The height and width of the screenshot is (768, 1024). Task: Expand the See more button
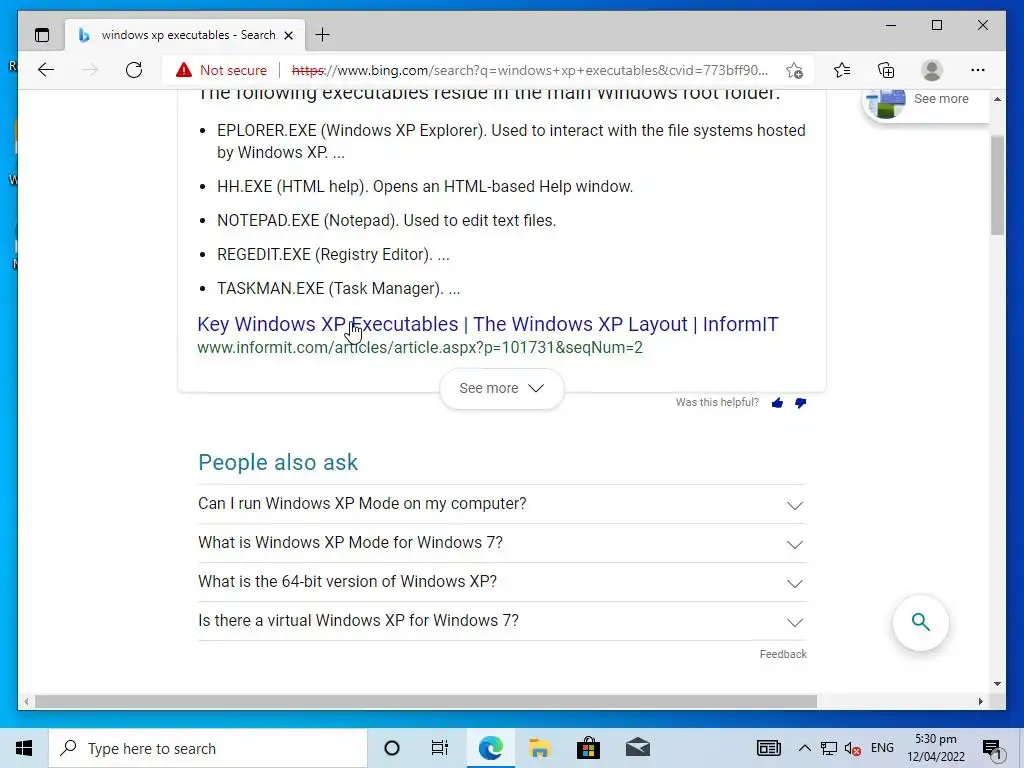click(502, 389)
